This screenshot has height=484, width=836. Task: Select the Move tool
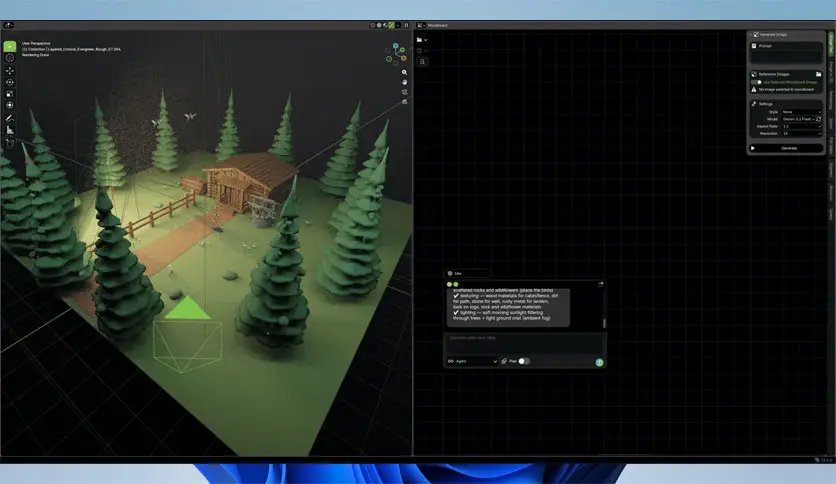click(x=10, y=70)
